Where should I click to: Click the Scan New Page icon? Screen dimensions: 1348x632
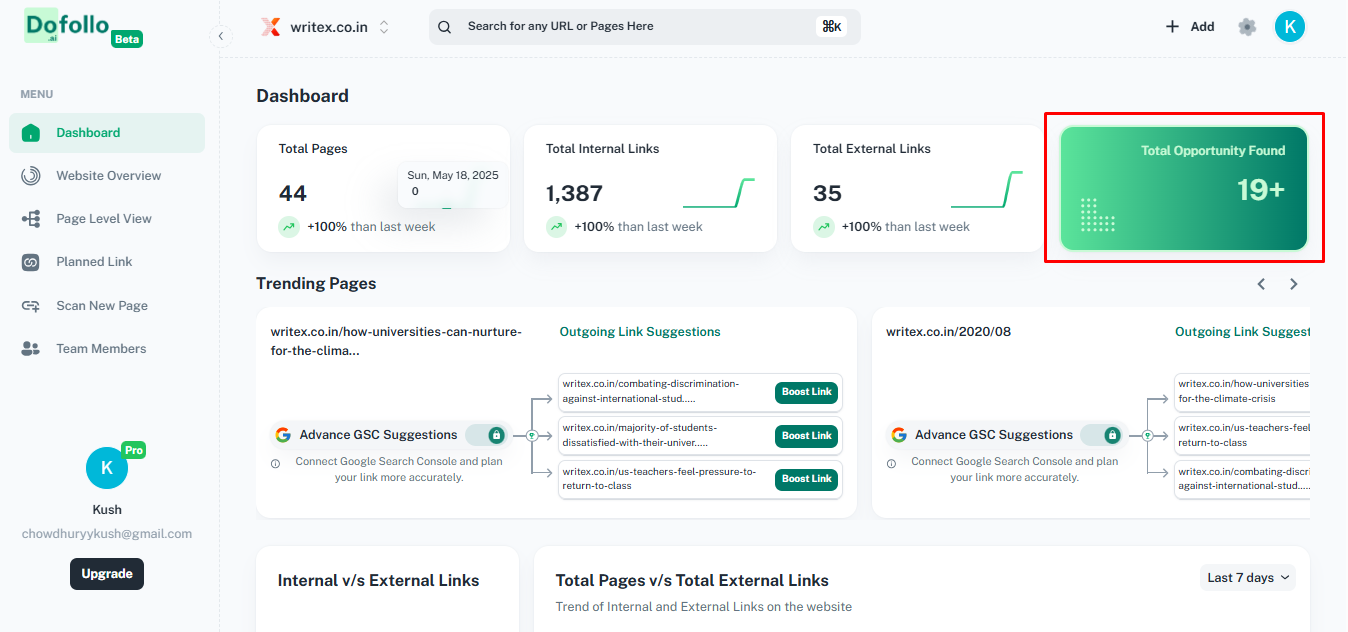coord(31,306)
